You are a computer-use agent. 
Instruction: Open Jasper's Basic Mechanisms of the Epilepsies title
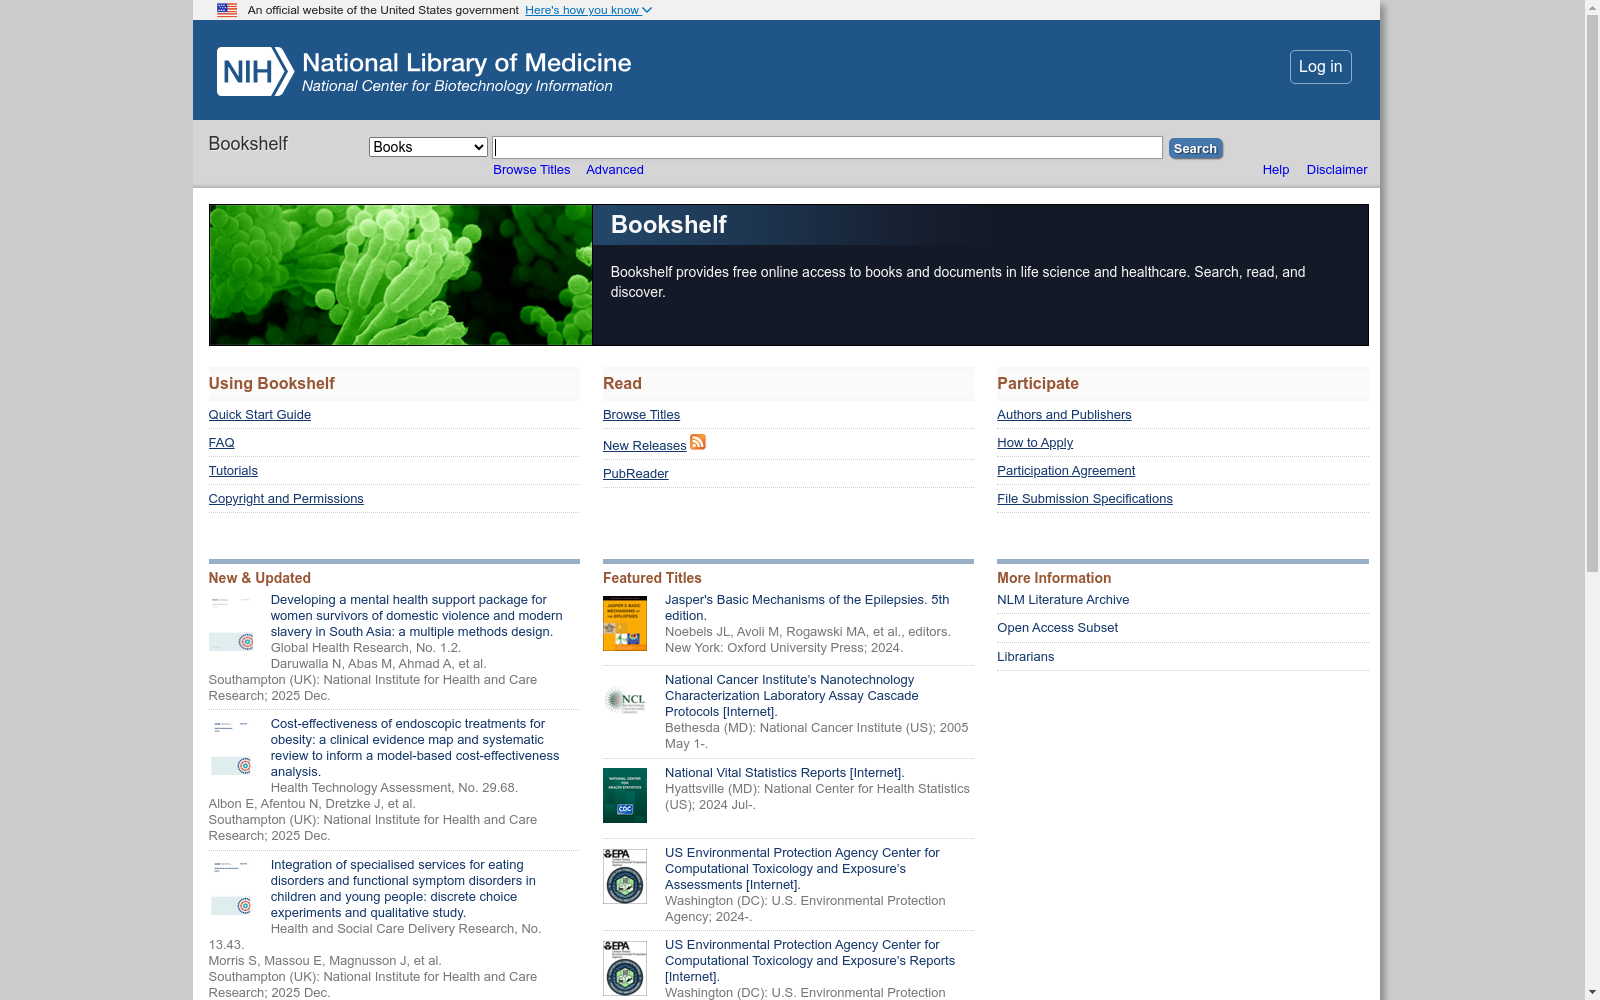pos(807,608)
